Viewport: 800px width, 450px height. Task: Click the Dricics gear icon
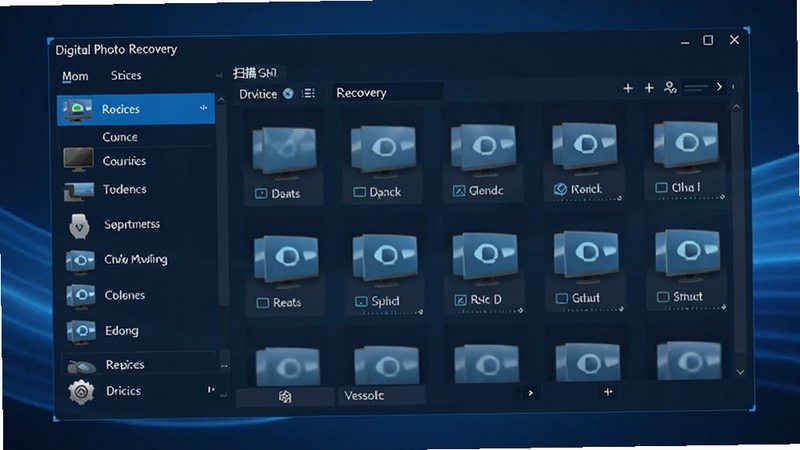[81, 392]
